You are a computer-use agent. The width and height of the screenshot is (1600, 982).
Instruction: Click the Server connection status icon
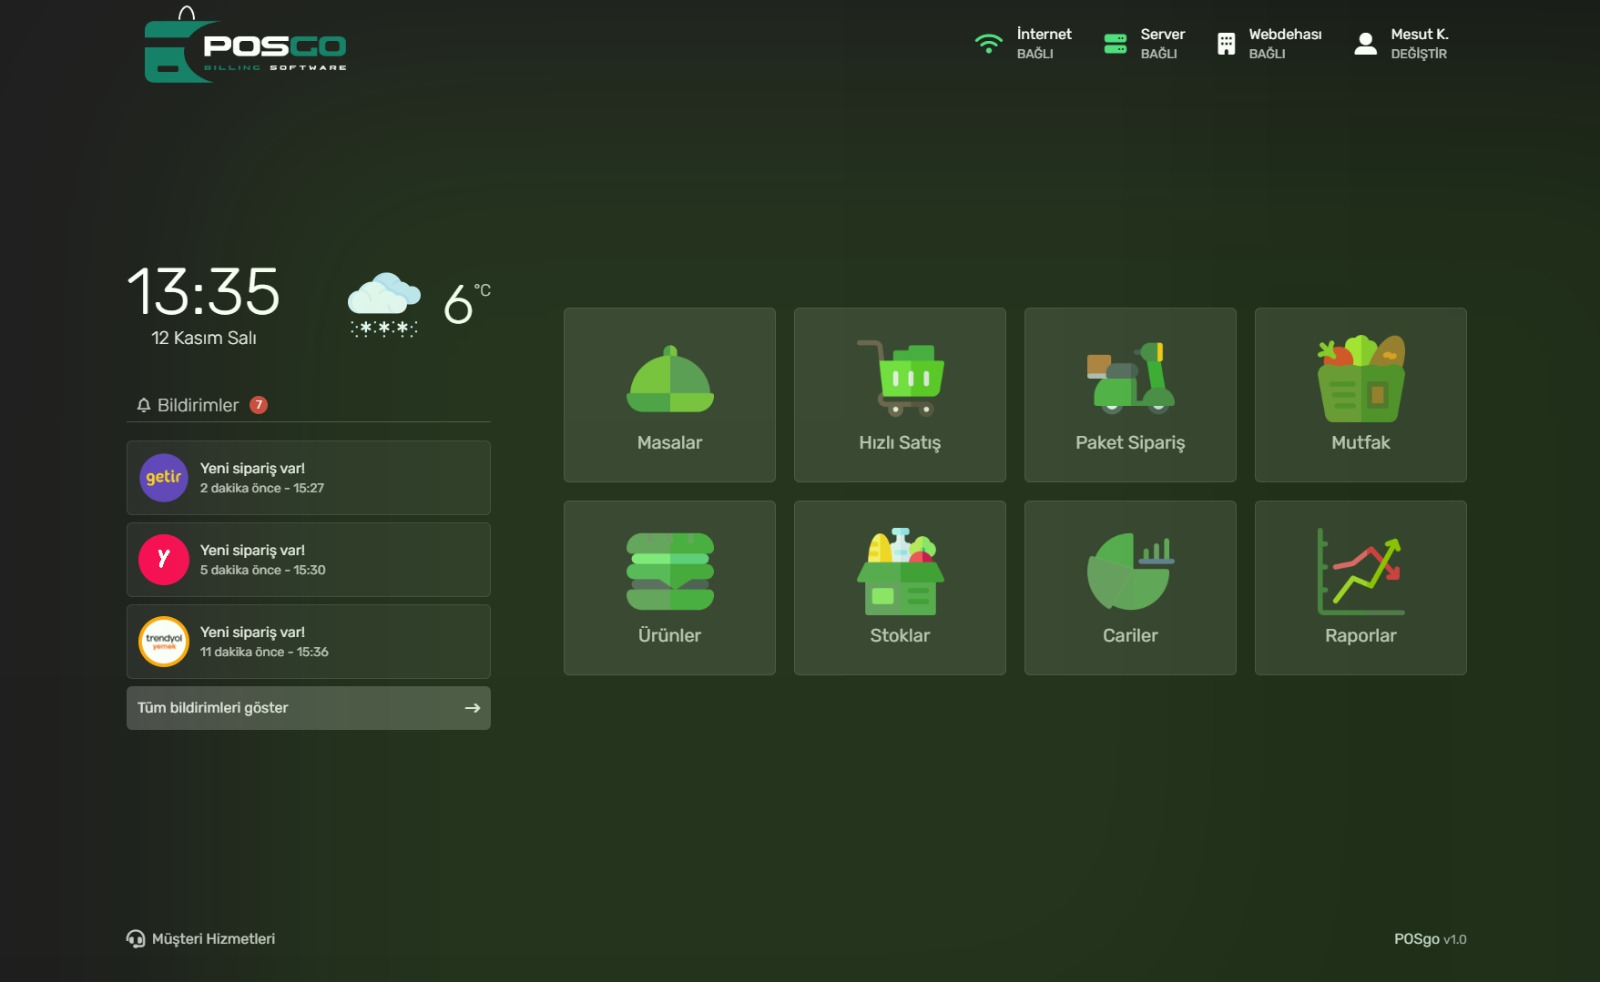coord(1115,44)
